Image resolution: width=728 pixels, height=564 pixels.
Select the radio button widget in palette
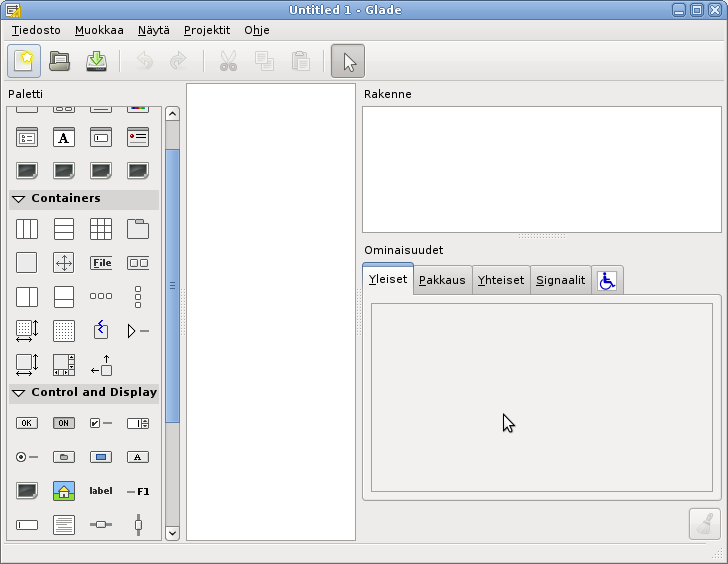tap(27, 457)
